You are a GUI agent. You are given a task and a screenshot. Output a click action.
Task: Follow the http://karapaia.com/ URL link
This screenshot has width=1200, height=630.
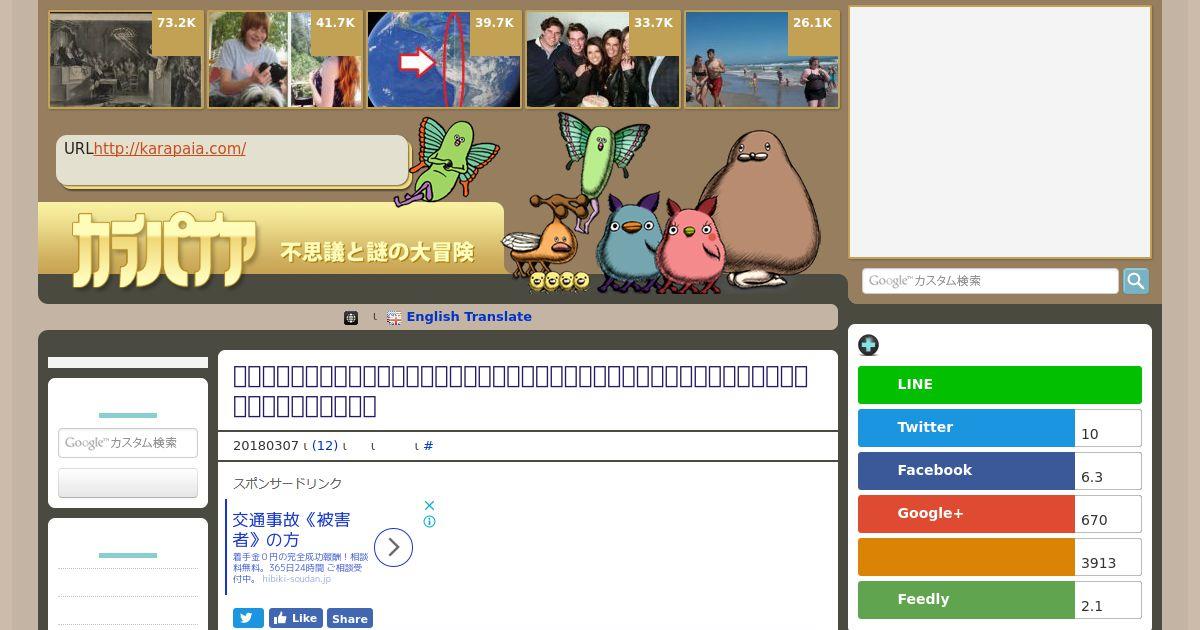tap(170, 148)
